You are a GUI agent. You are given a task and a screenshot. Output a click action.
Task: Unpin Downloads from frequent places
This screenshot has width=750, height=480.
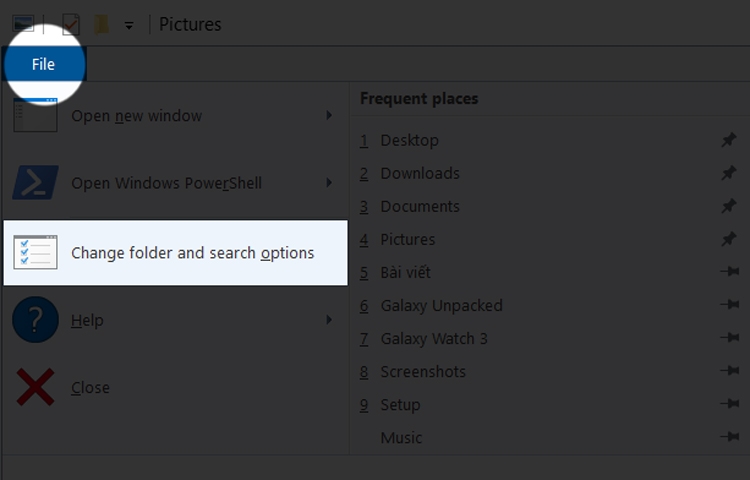(x=729, y=174)
